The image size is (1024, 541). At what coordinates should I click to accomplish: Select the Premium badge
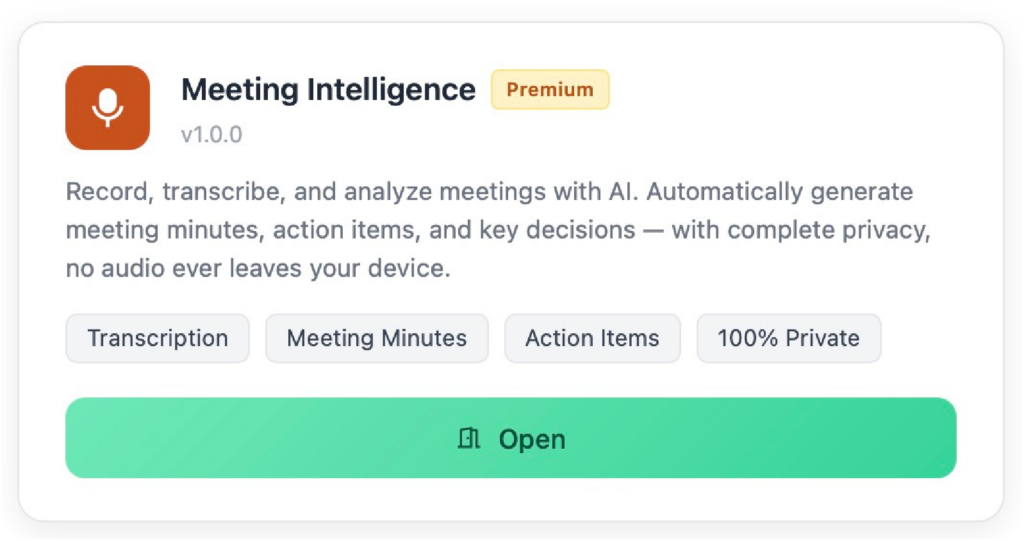tap(550, 90)
